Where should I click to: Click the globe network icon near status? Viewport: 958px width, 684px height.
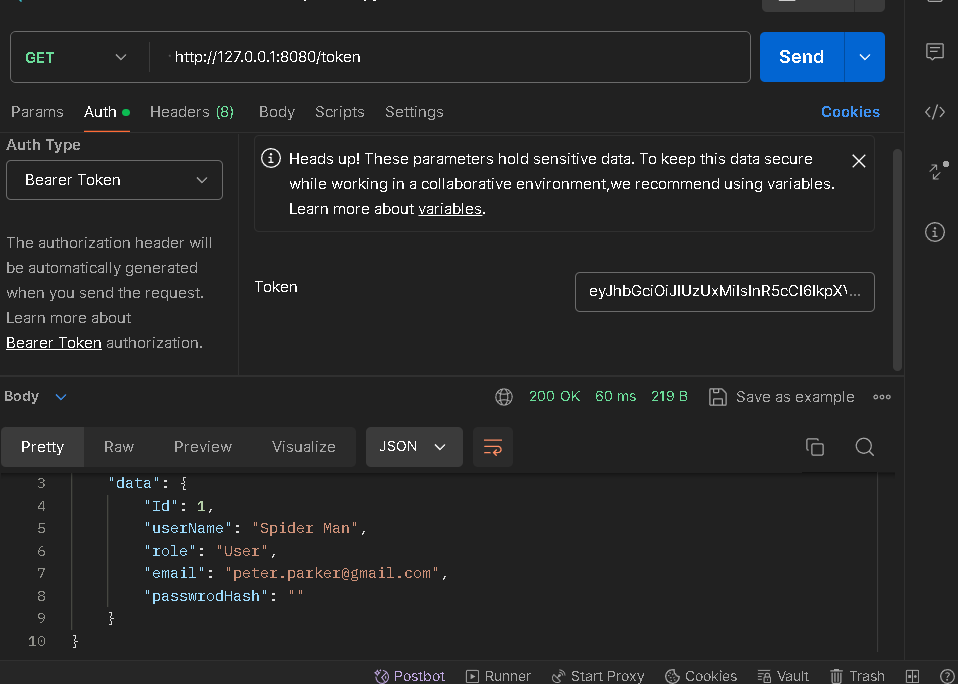(x=504, y=397)
